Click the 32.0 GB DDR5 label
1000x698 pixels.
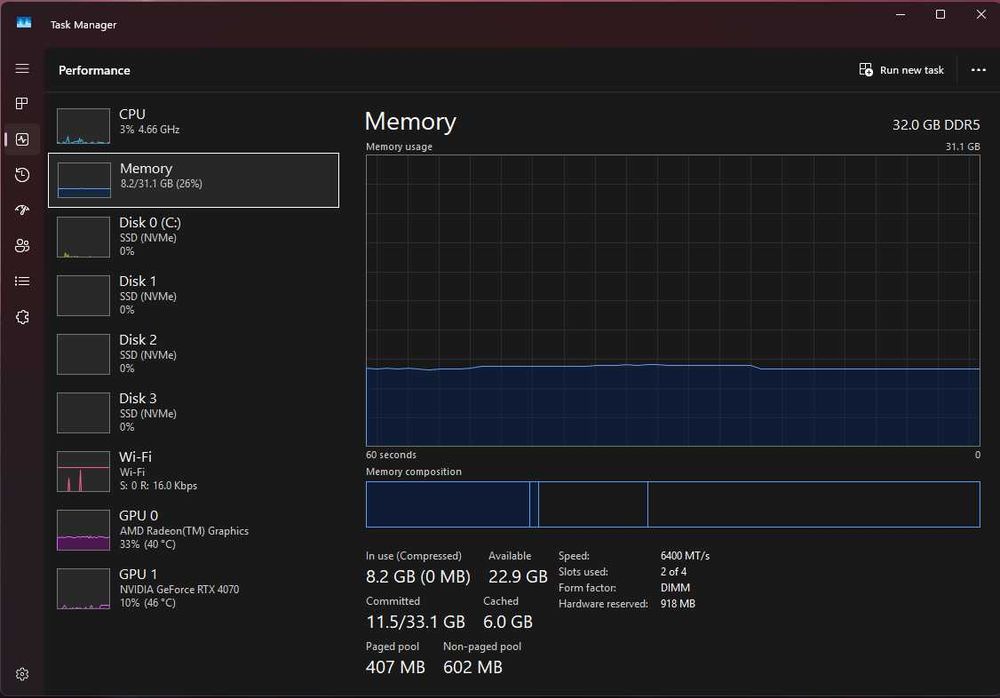[936, 125]
